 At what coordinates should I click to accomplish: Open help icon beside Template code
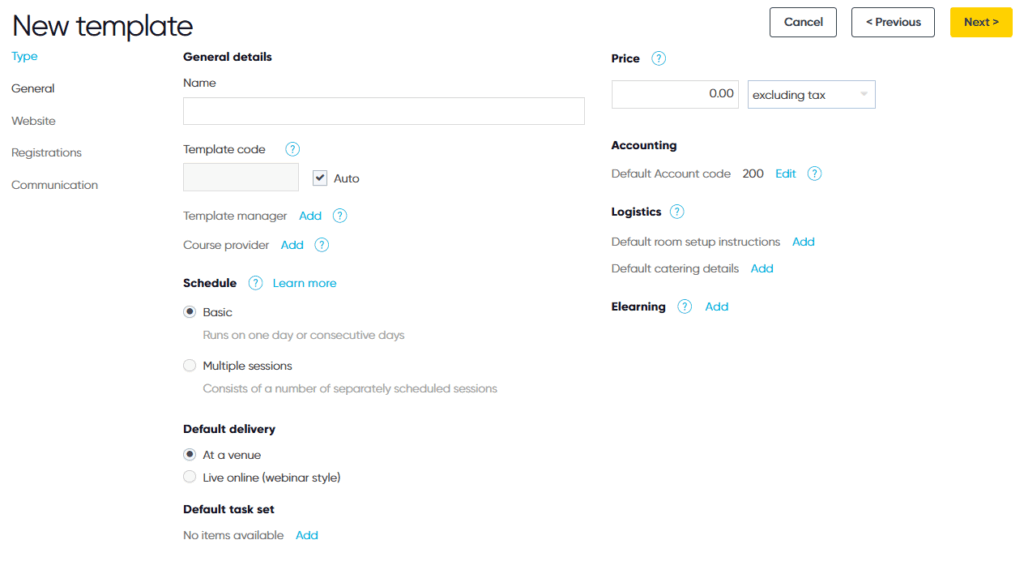293,150
